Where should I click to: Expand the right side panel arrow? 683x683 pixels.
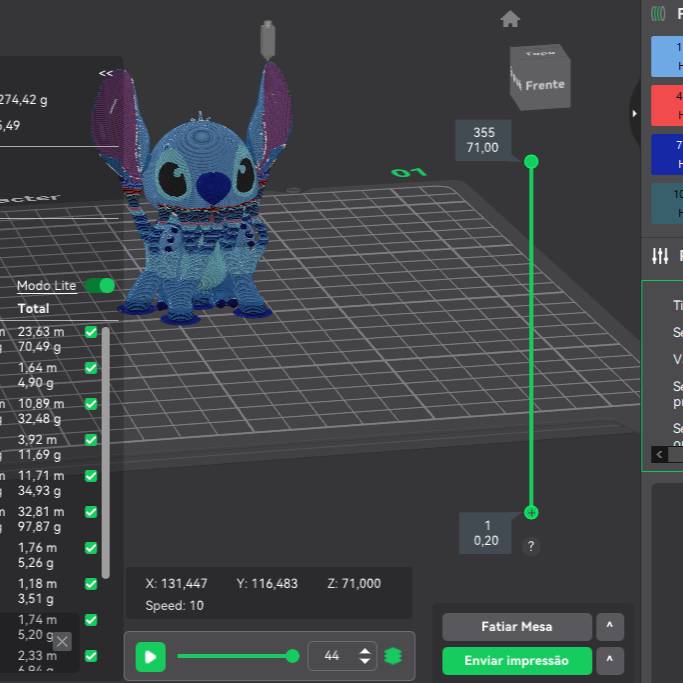634,114
